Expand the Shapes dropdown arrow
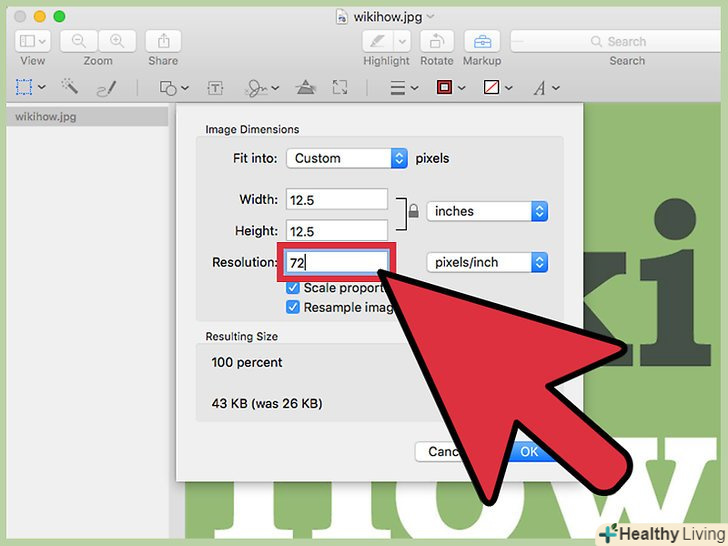The width and height of the screenshot is (728, 546). click(x=185, y=87)
